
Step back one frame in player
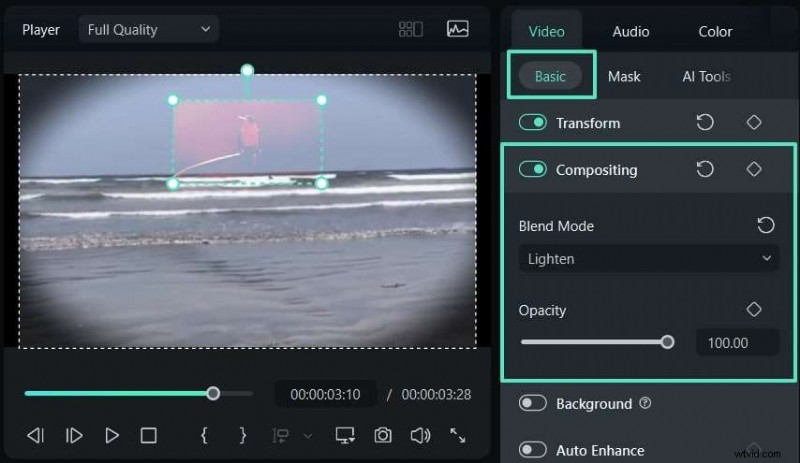(35, 435)
